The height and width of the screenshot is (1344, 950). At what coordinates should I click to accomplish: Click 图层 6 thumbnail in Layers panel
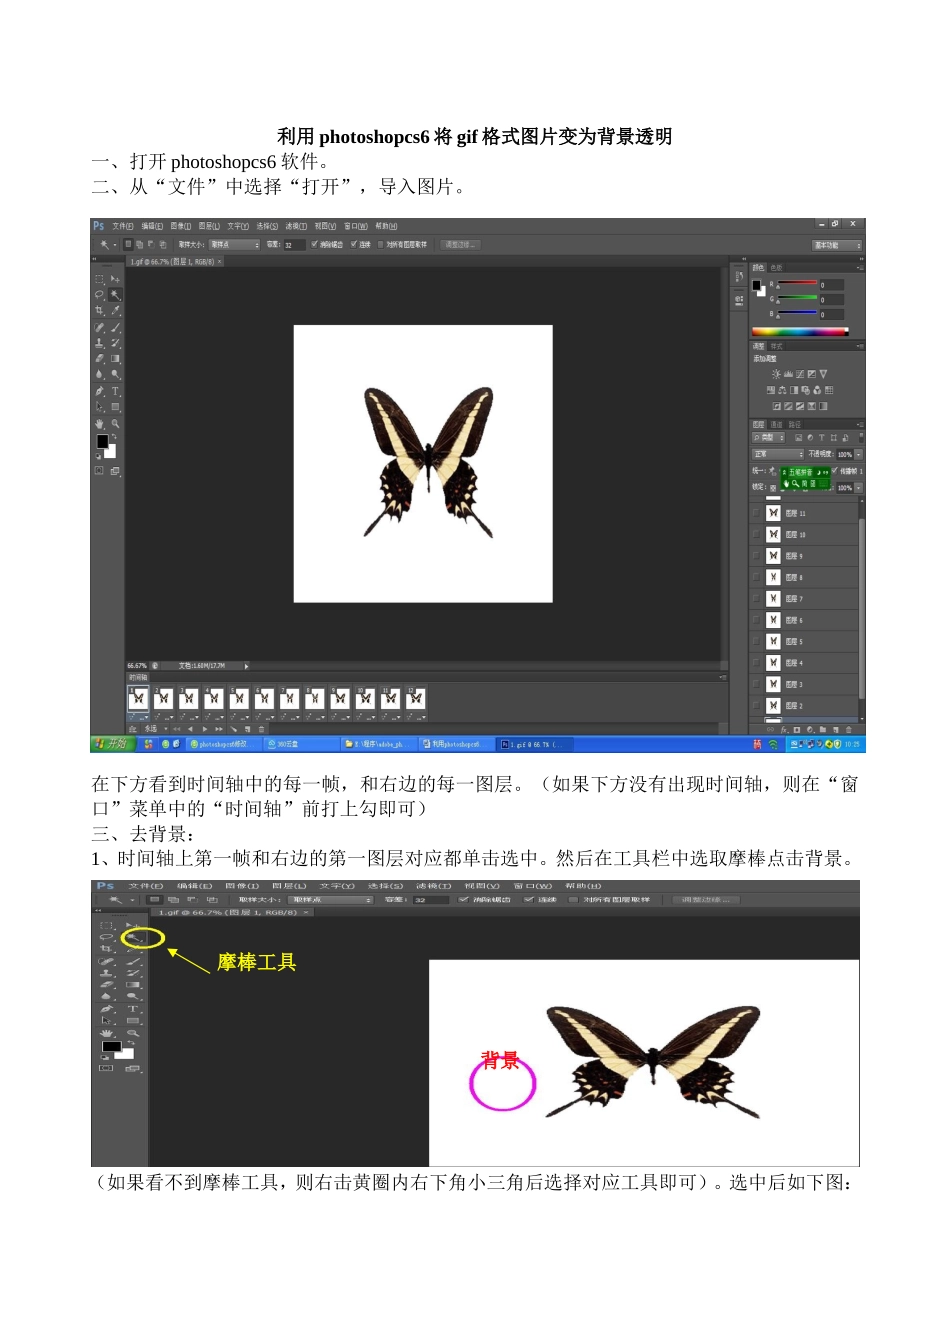[773, 620]
